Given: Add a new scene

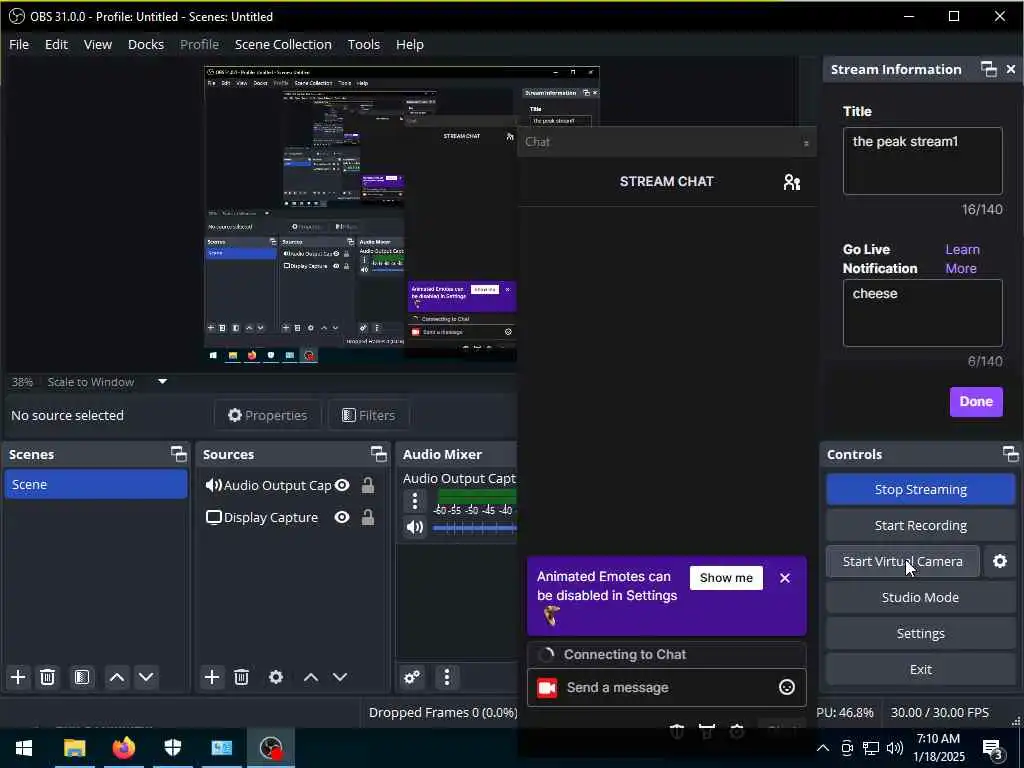Looking at the screenshot, I should tap(18, 677).
